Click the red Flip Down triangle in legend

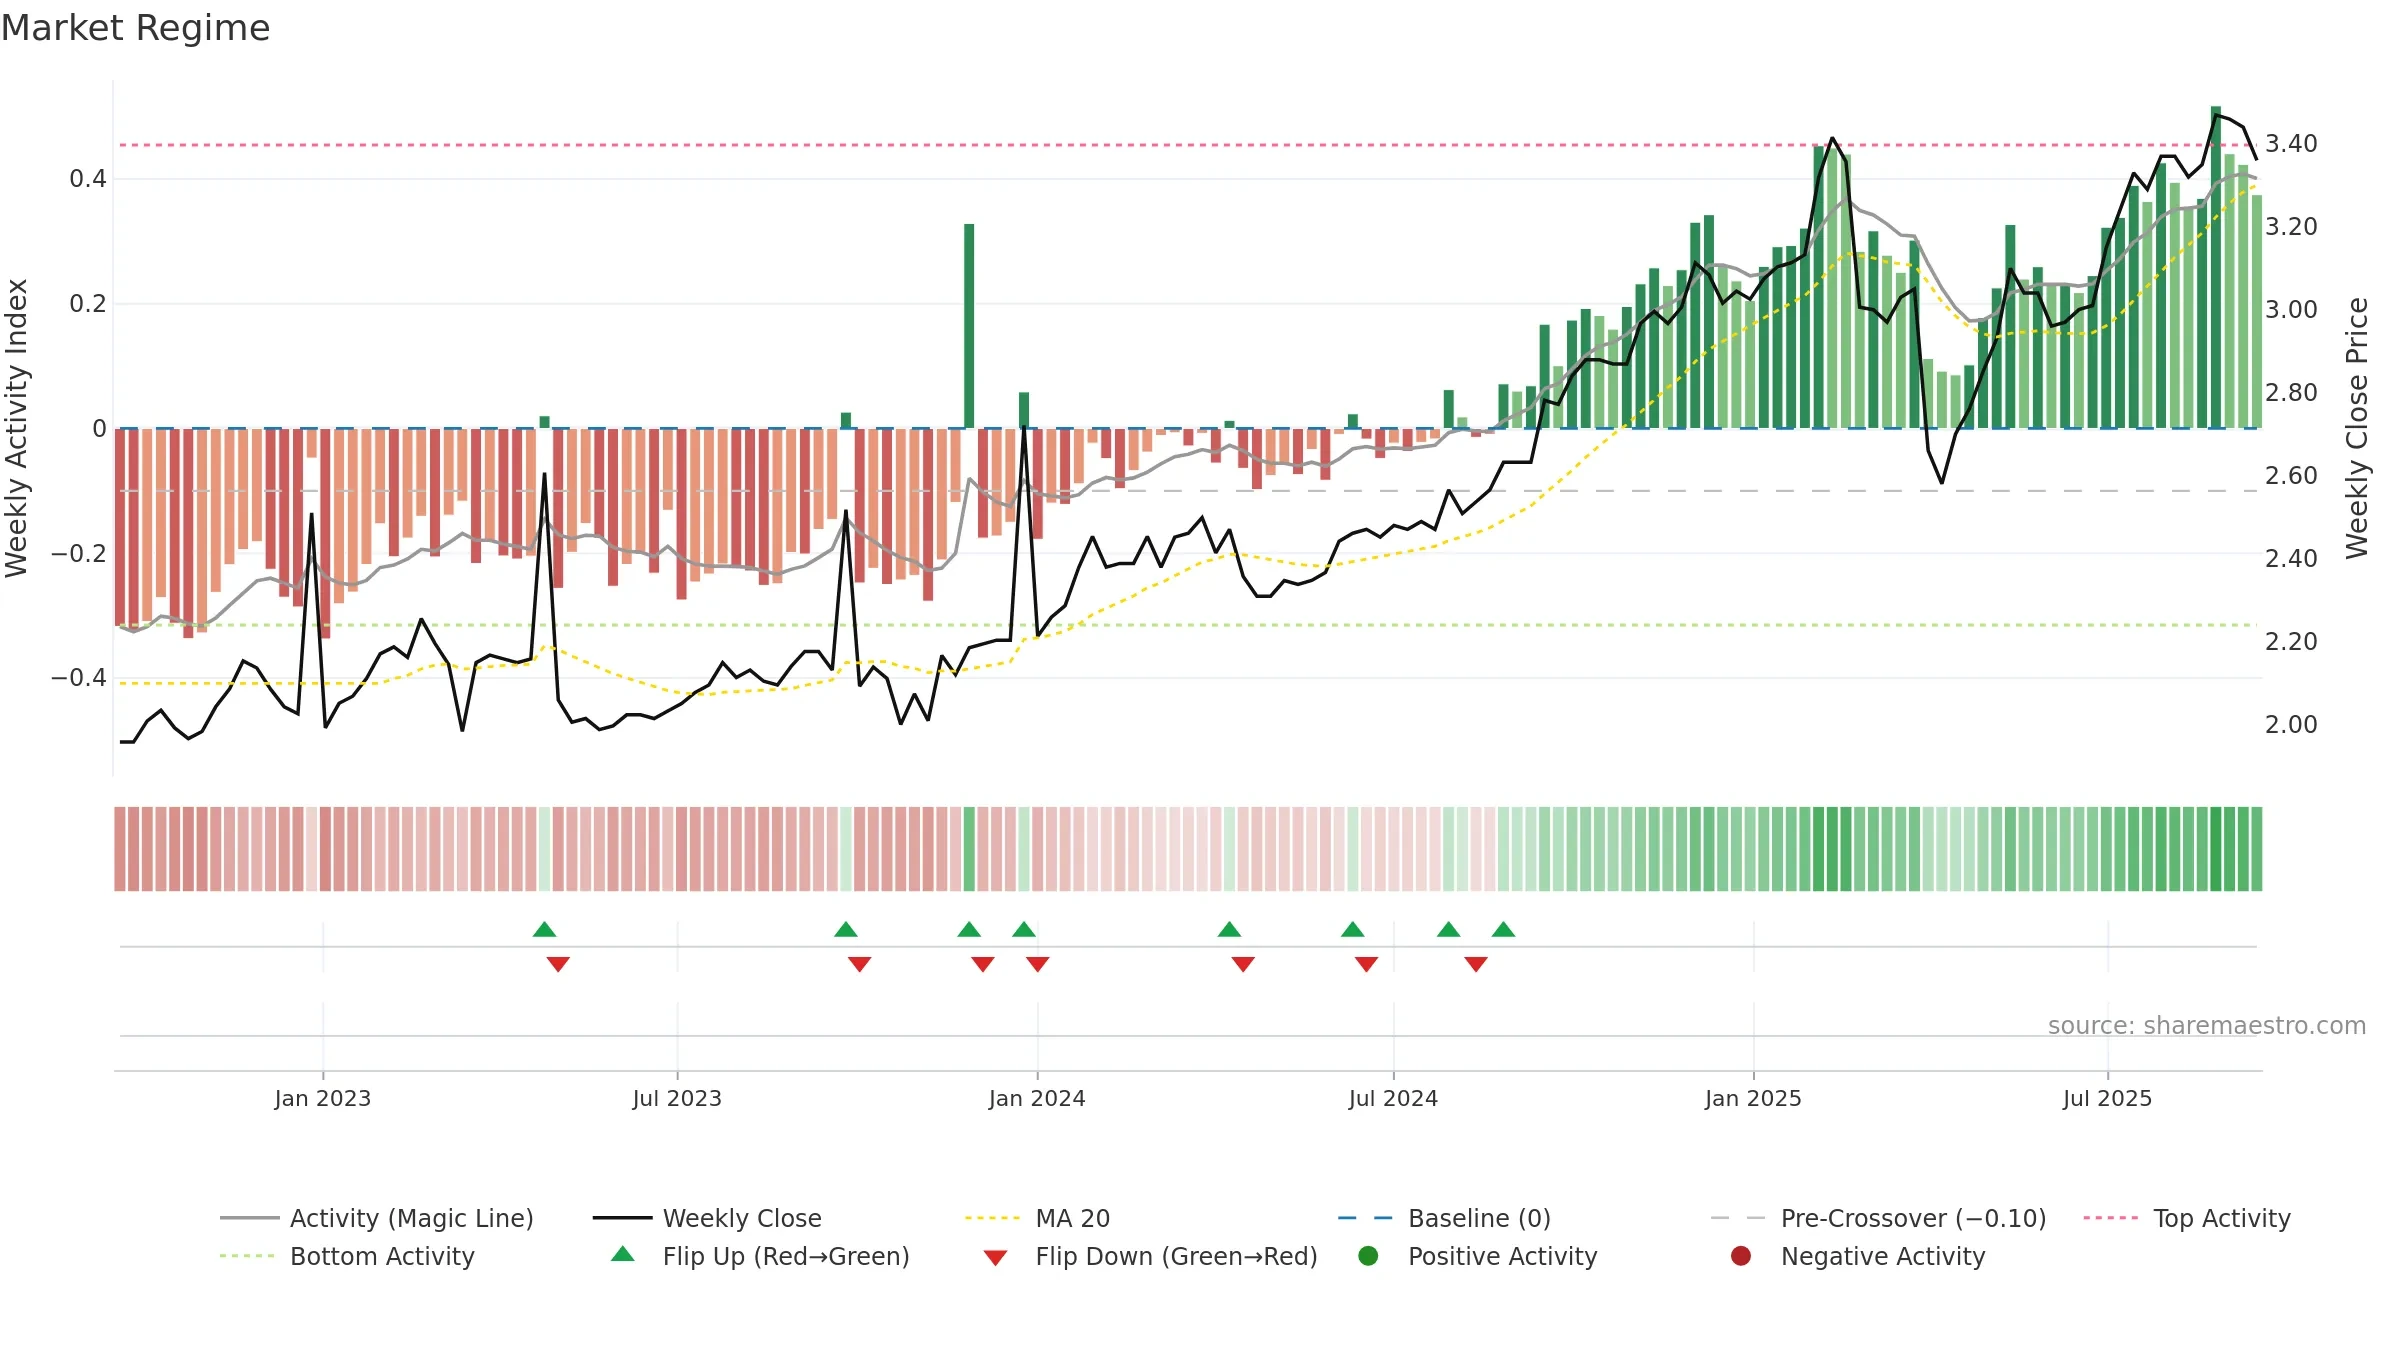pyautogui.click(x=995, y=1258)
